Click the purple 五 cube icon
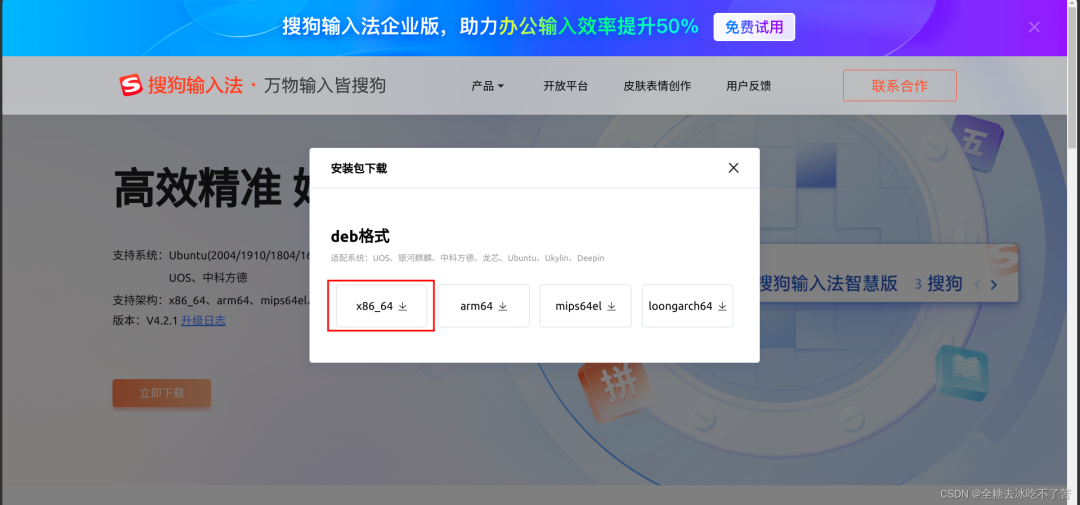1080x505 pixels. click(x=974, y=142)
